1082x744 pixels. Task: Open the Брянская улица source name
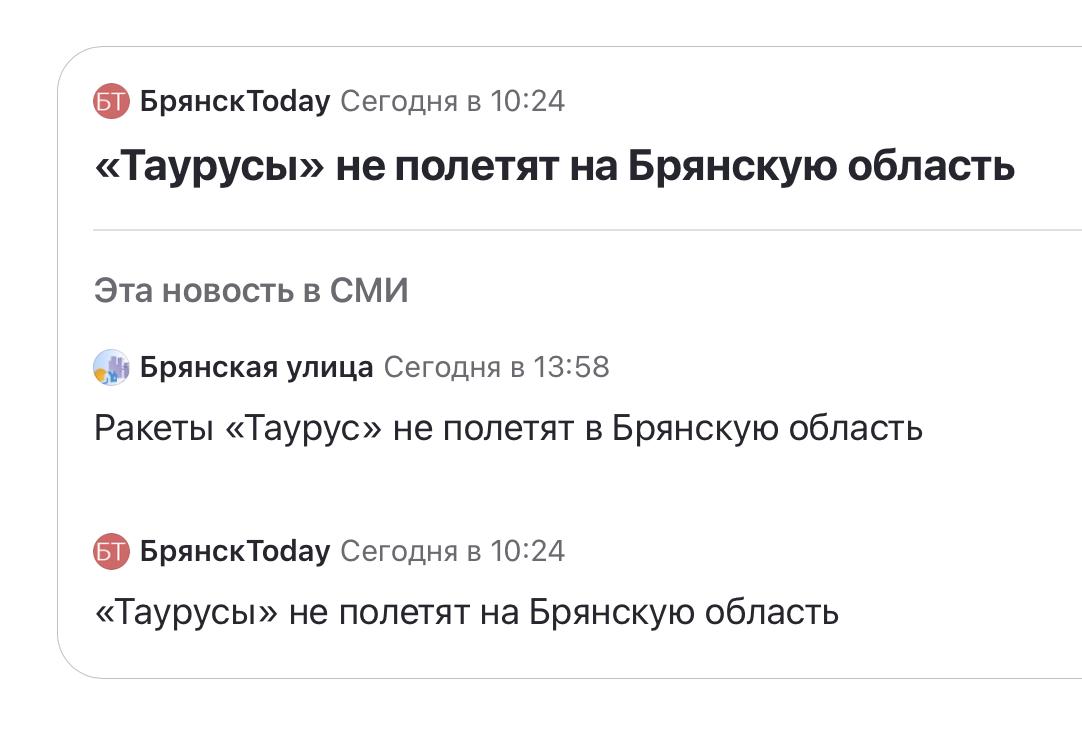click(x=257, y=367)
